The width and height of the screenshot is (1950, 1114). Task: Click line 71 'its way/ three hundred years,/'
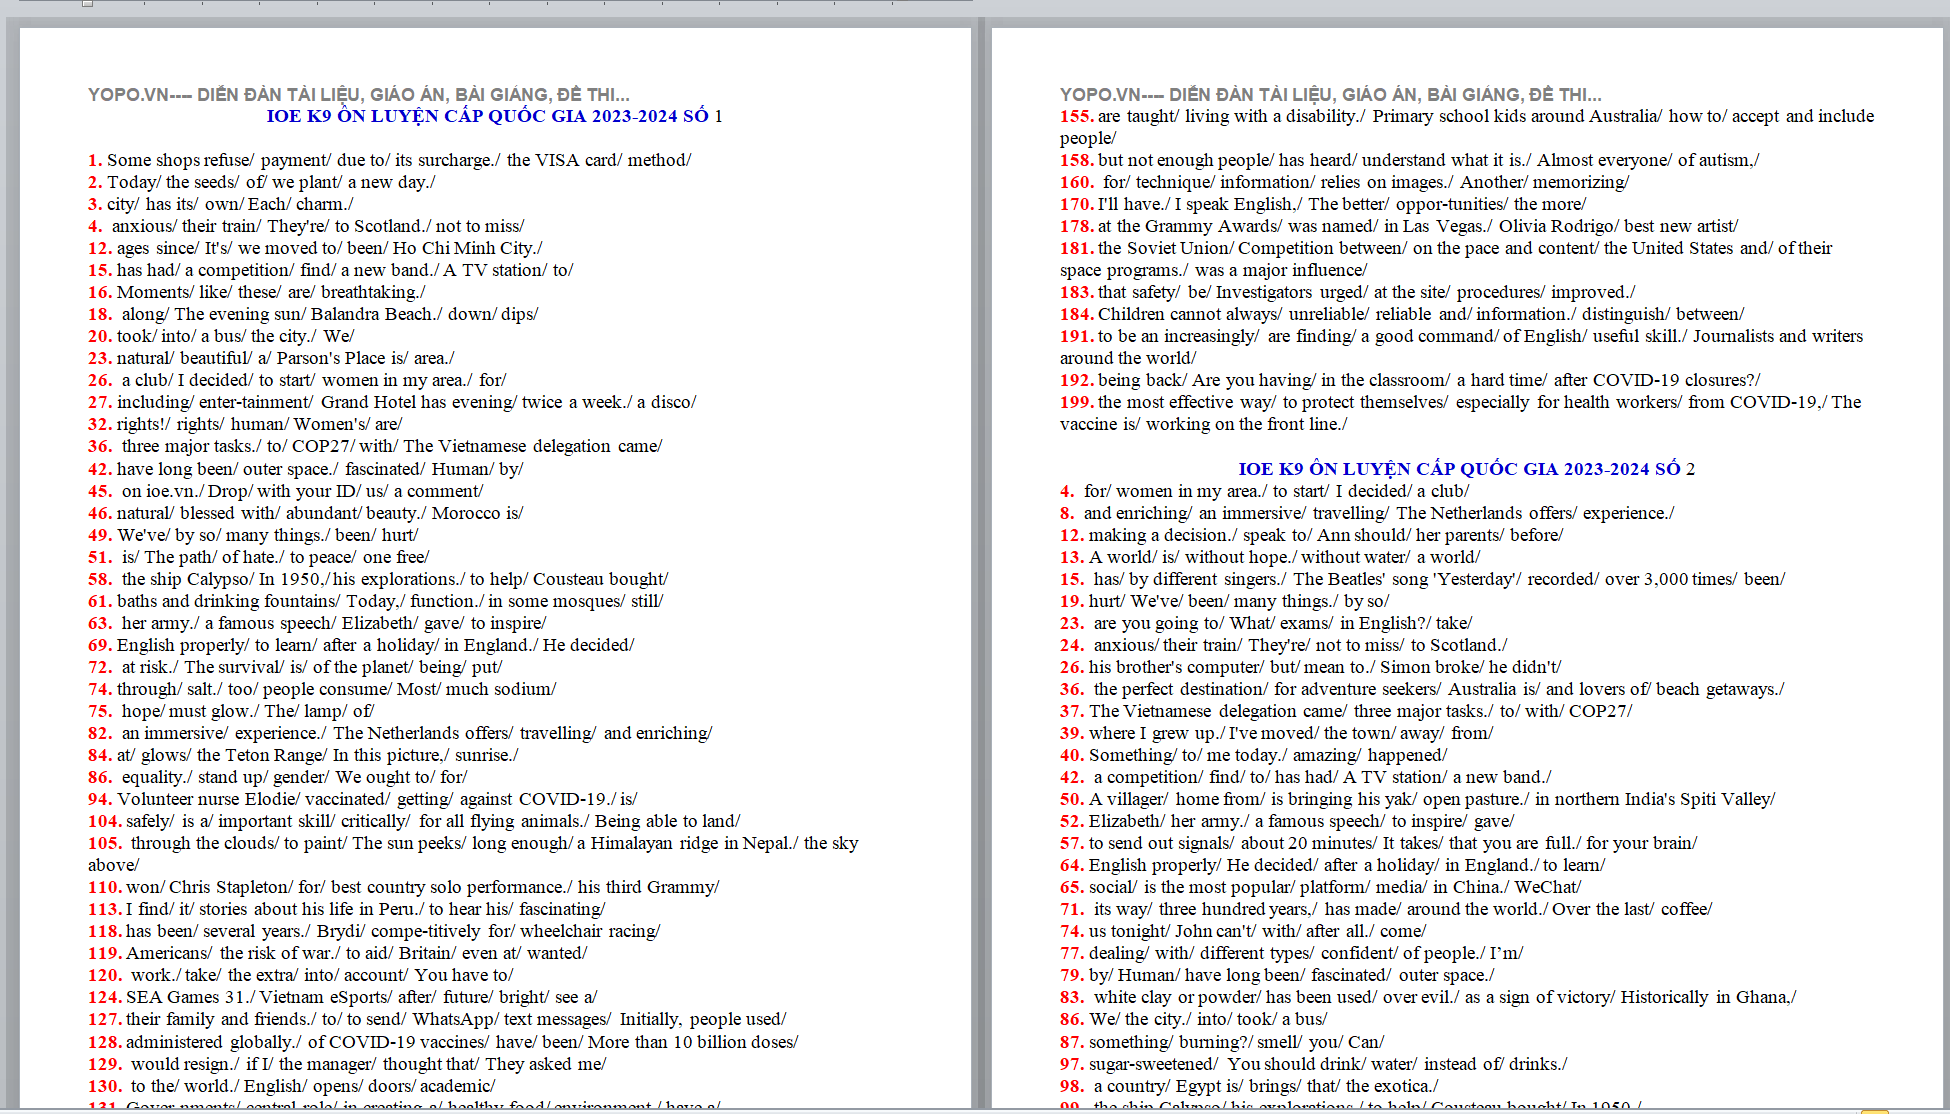1386,909
